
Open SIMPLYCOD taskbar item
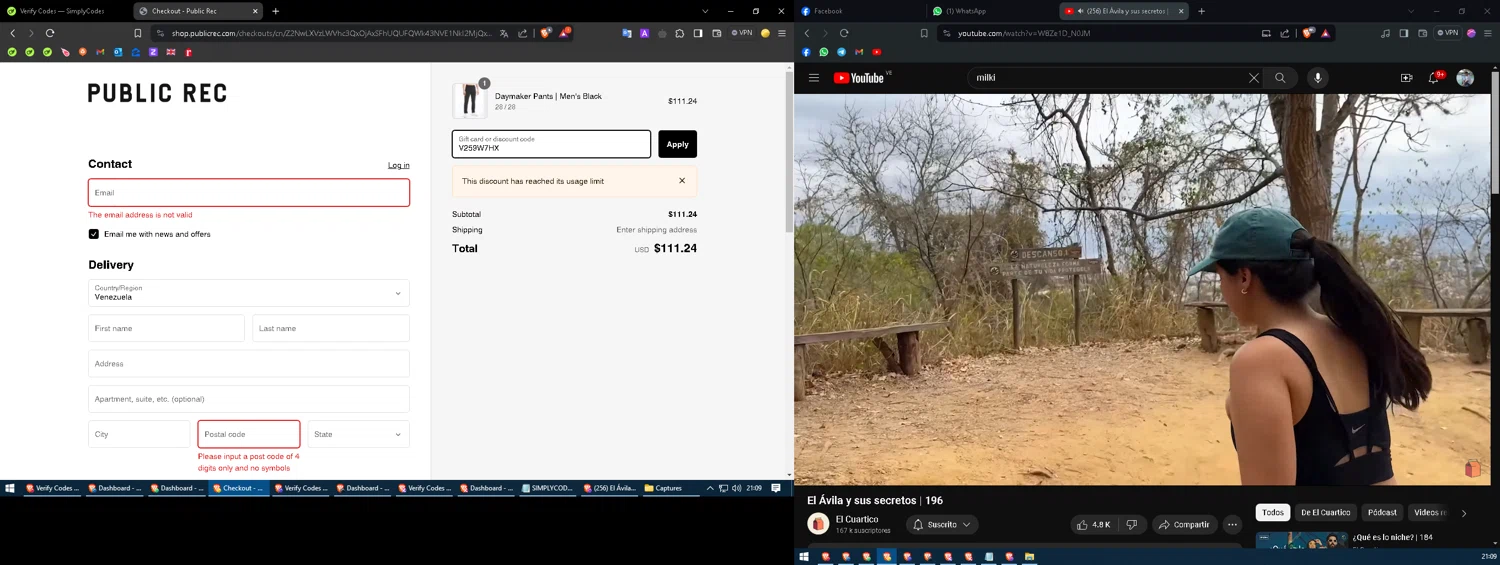547,488
